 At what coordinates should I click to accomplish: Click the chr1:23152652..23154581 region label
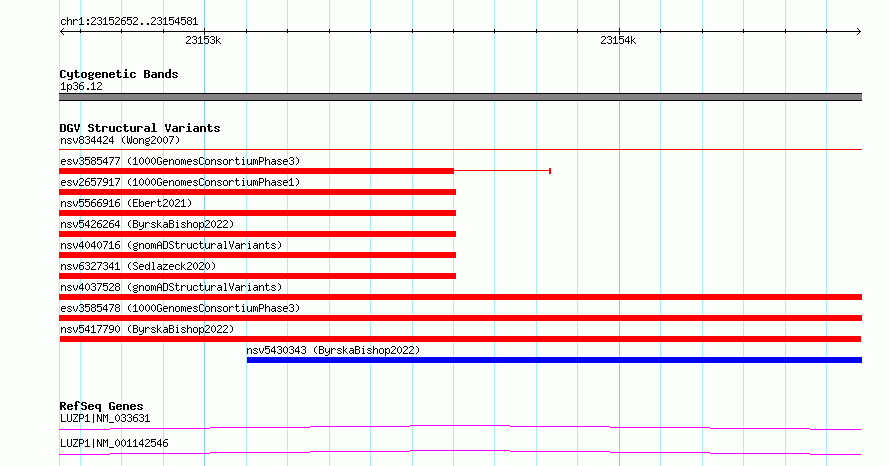coord(129,22)
